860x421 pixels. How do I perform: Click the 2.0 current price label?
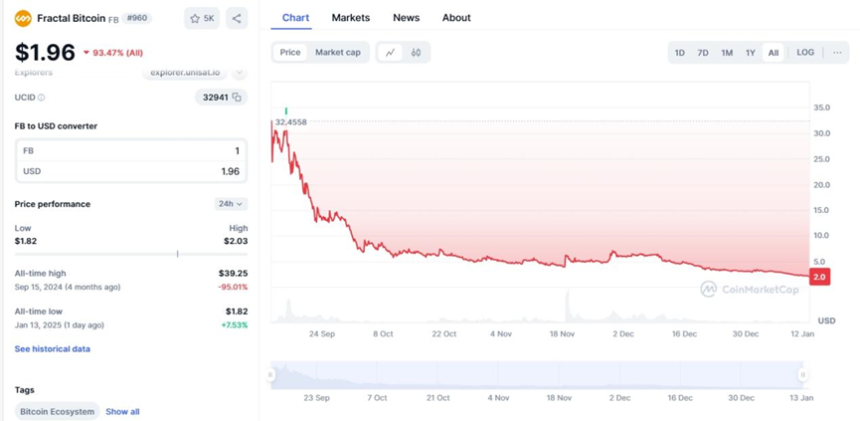pos(819,277)
